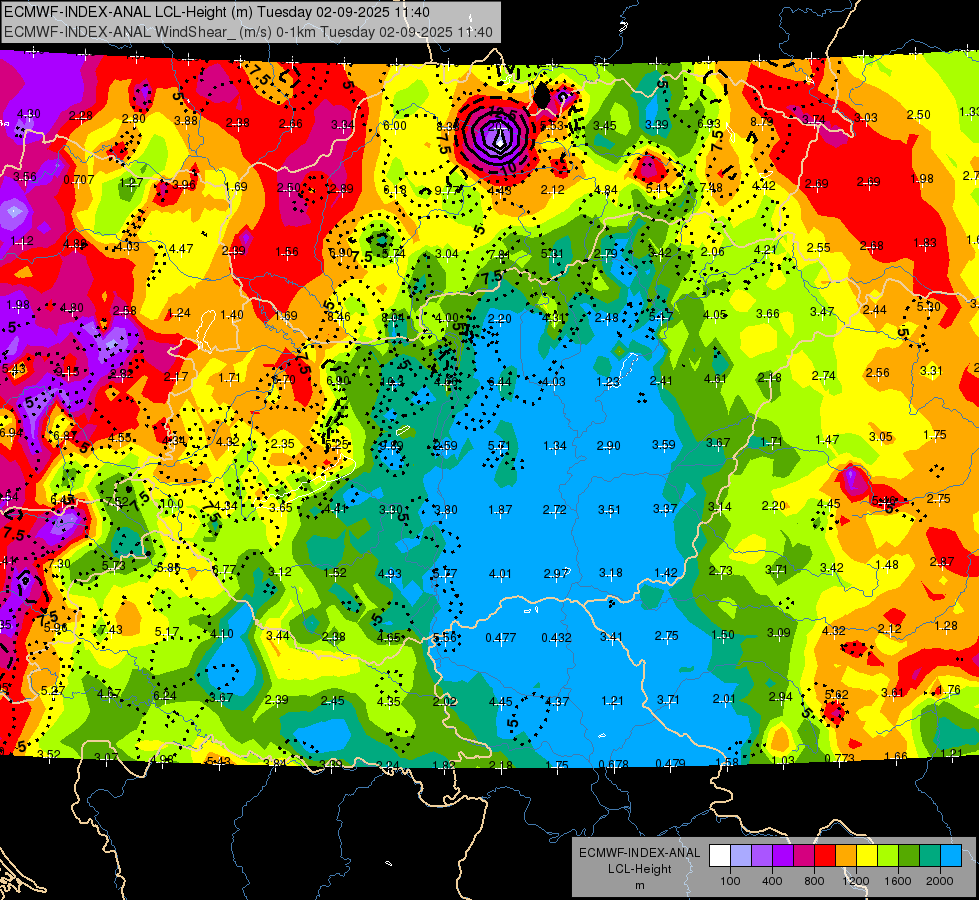Click the wind shear value 2.90

[609, 445]
